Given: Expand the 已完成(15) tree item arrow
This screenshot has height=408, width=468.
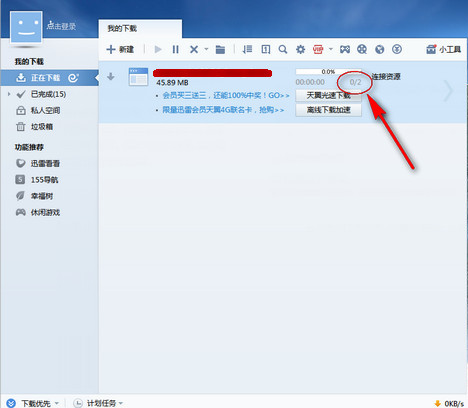Looking at the screenshot, I should (9, 94).
